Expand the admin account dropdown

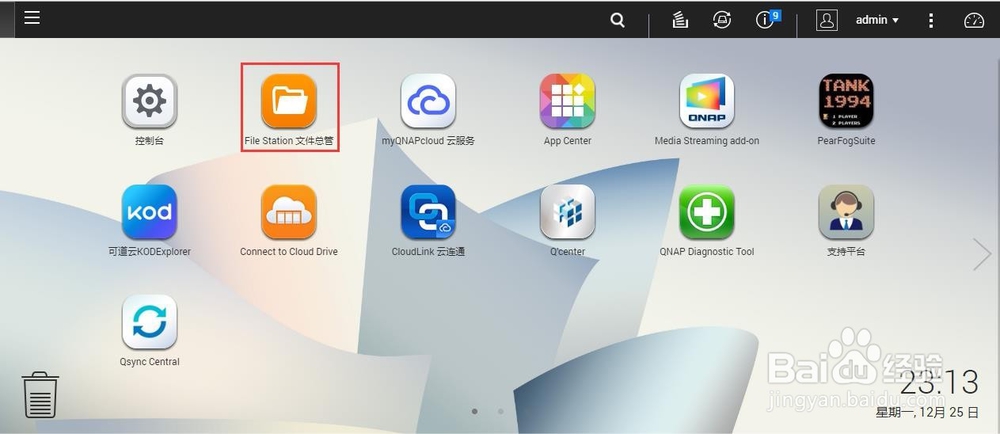coord(877,20)
